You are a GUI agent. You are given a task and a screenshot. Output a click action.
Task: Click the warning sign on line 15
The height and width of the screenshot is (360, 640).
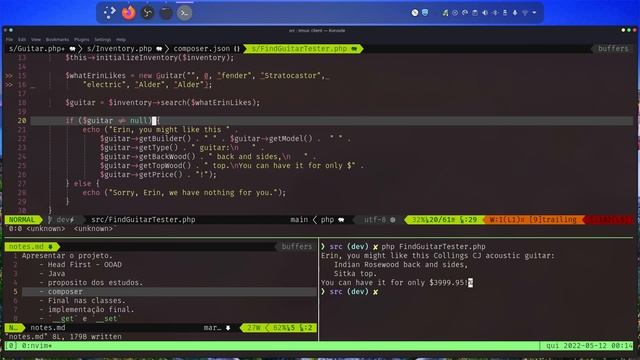pos(9,76)
